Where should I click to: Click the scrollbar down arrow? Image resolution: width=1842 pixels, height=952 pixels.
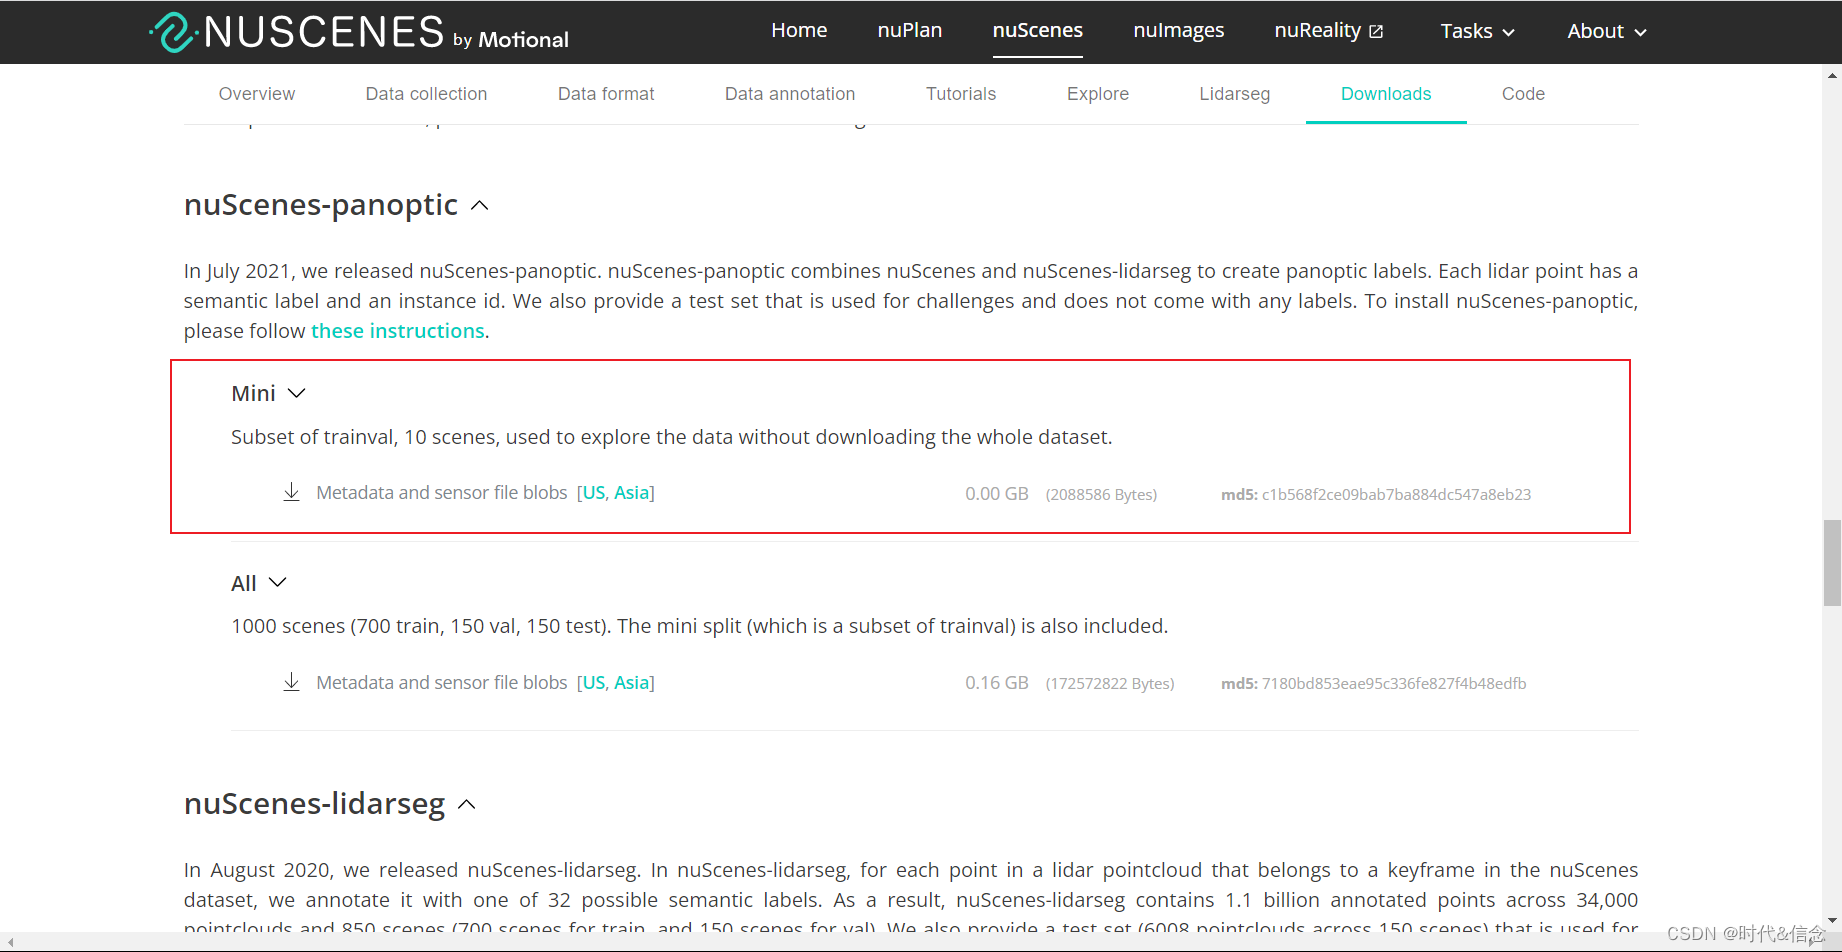[1832, 921]
